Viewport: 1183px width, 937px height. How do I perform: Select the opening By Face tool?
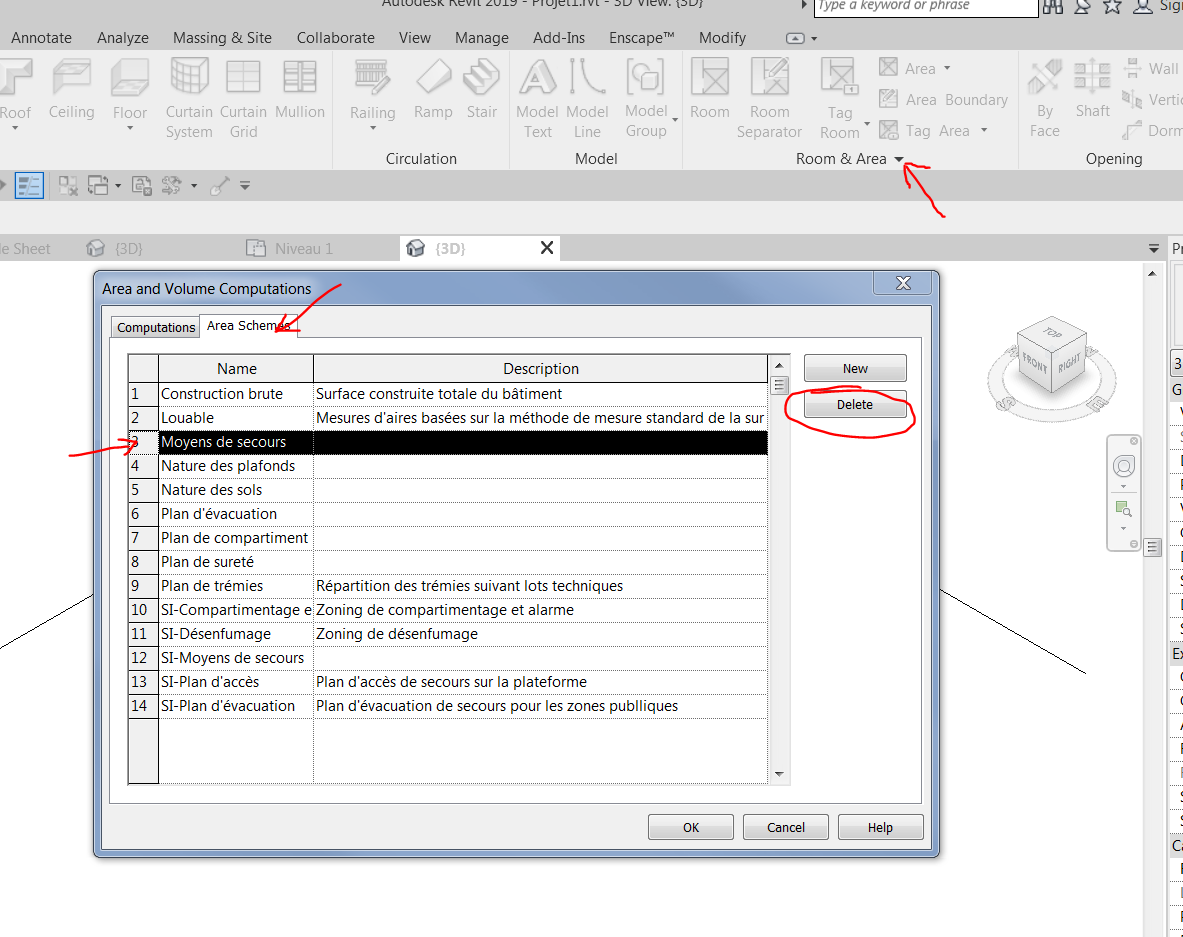point(1045,98)
